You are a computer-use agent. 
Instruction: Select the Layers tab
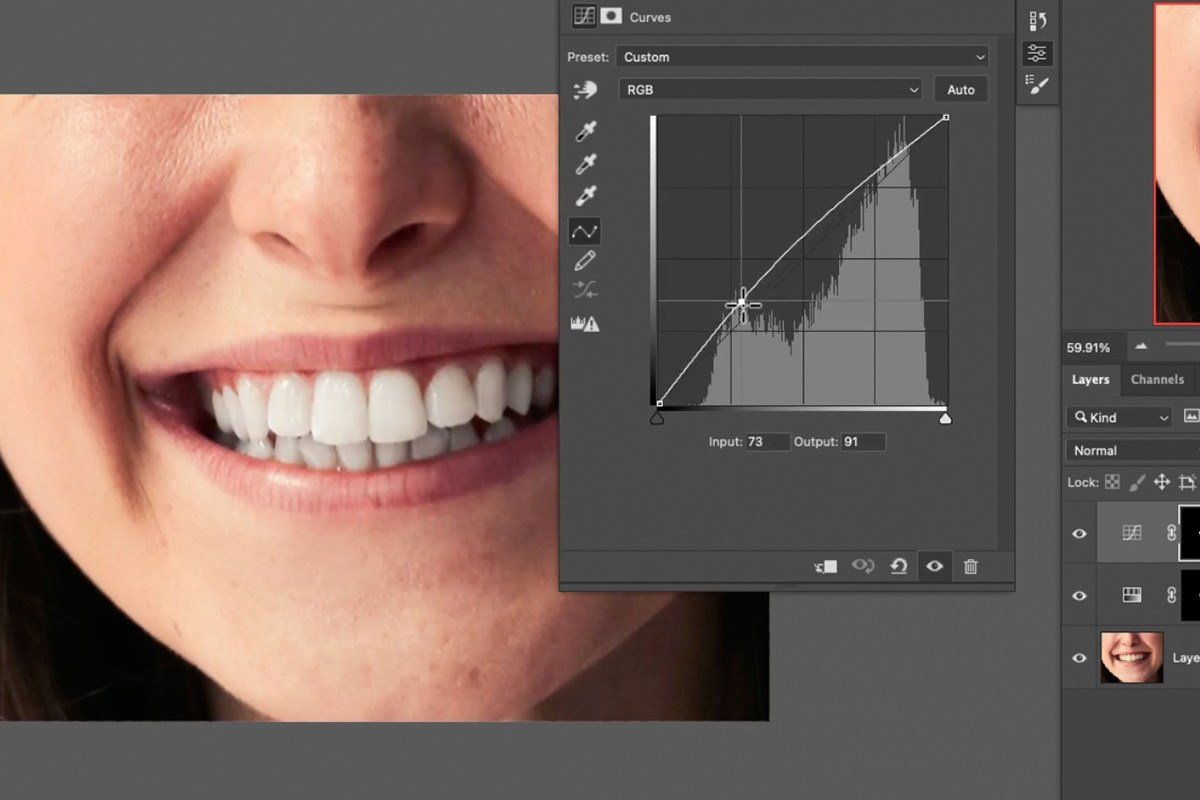(1090, 379)
